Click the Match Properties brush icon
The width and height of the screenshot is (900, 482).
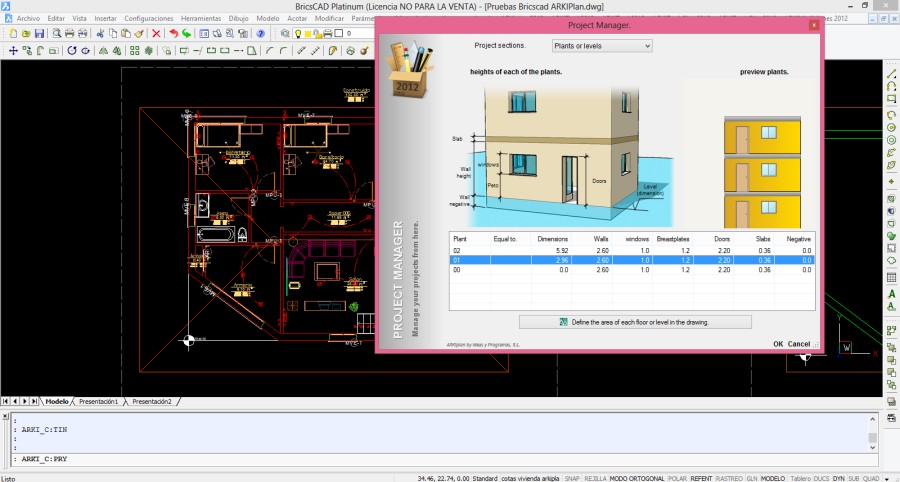tap(139, 34)
